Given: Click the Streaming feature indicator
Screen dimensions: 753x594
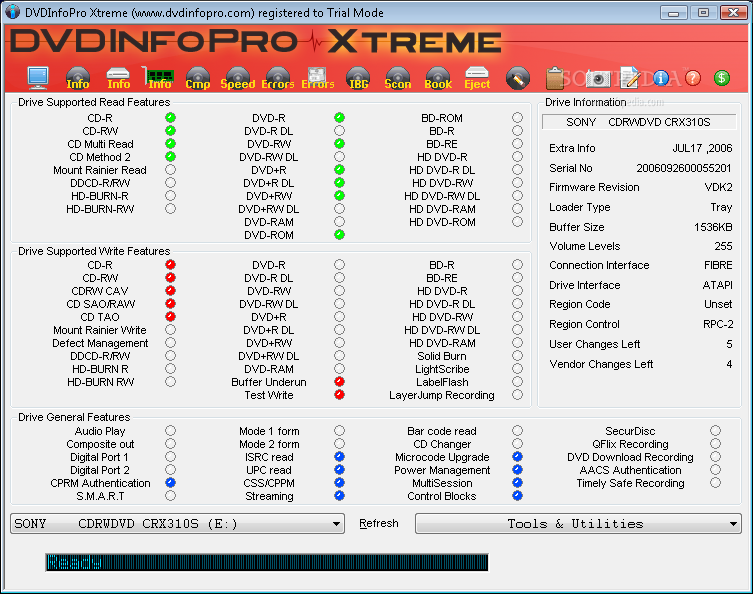Looking at the screenshot, I should coord(340,496).
